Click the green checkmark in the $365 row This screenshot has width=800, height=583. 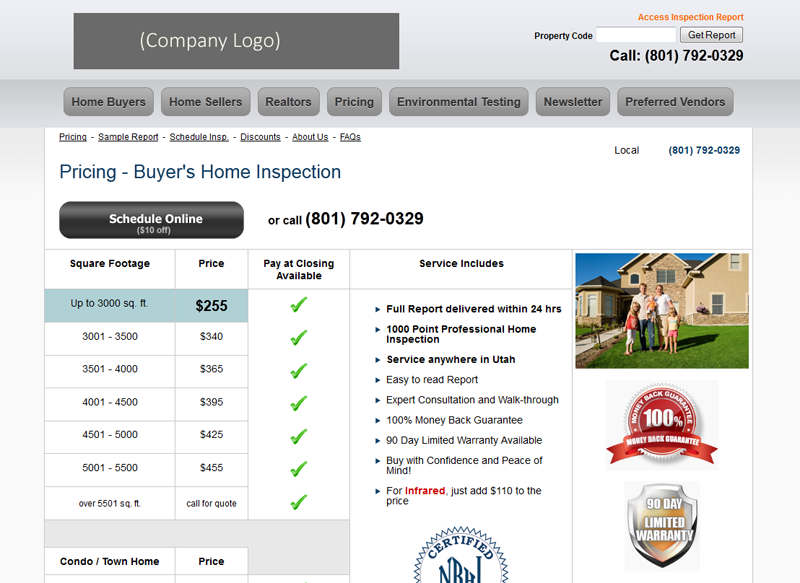point(298,370)
